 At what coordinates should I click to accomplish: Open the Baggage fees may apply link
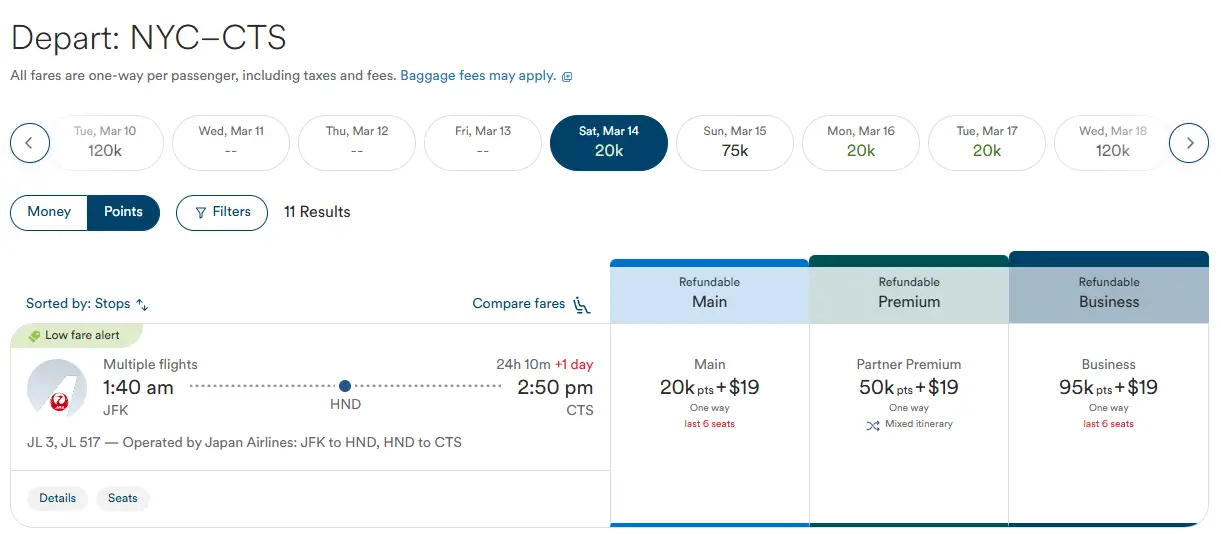pos(478,76)
